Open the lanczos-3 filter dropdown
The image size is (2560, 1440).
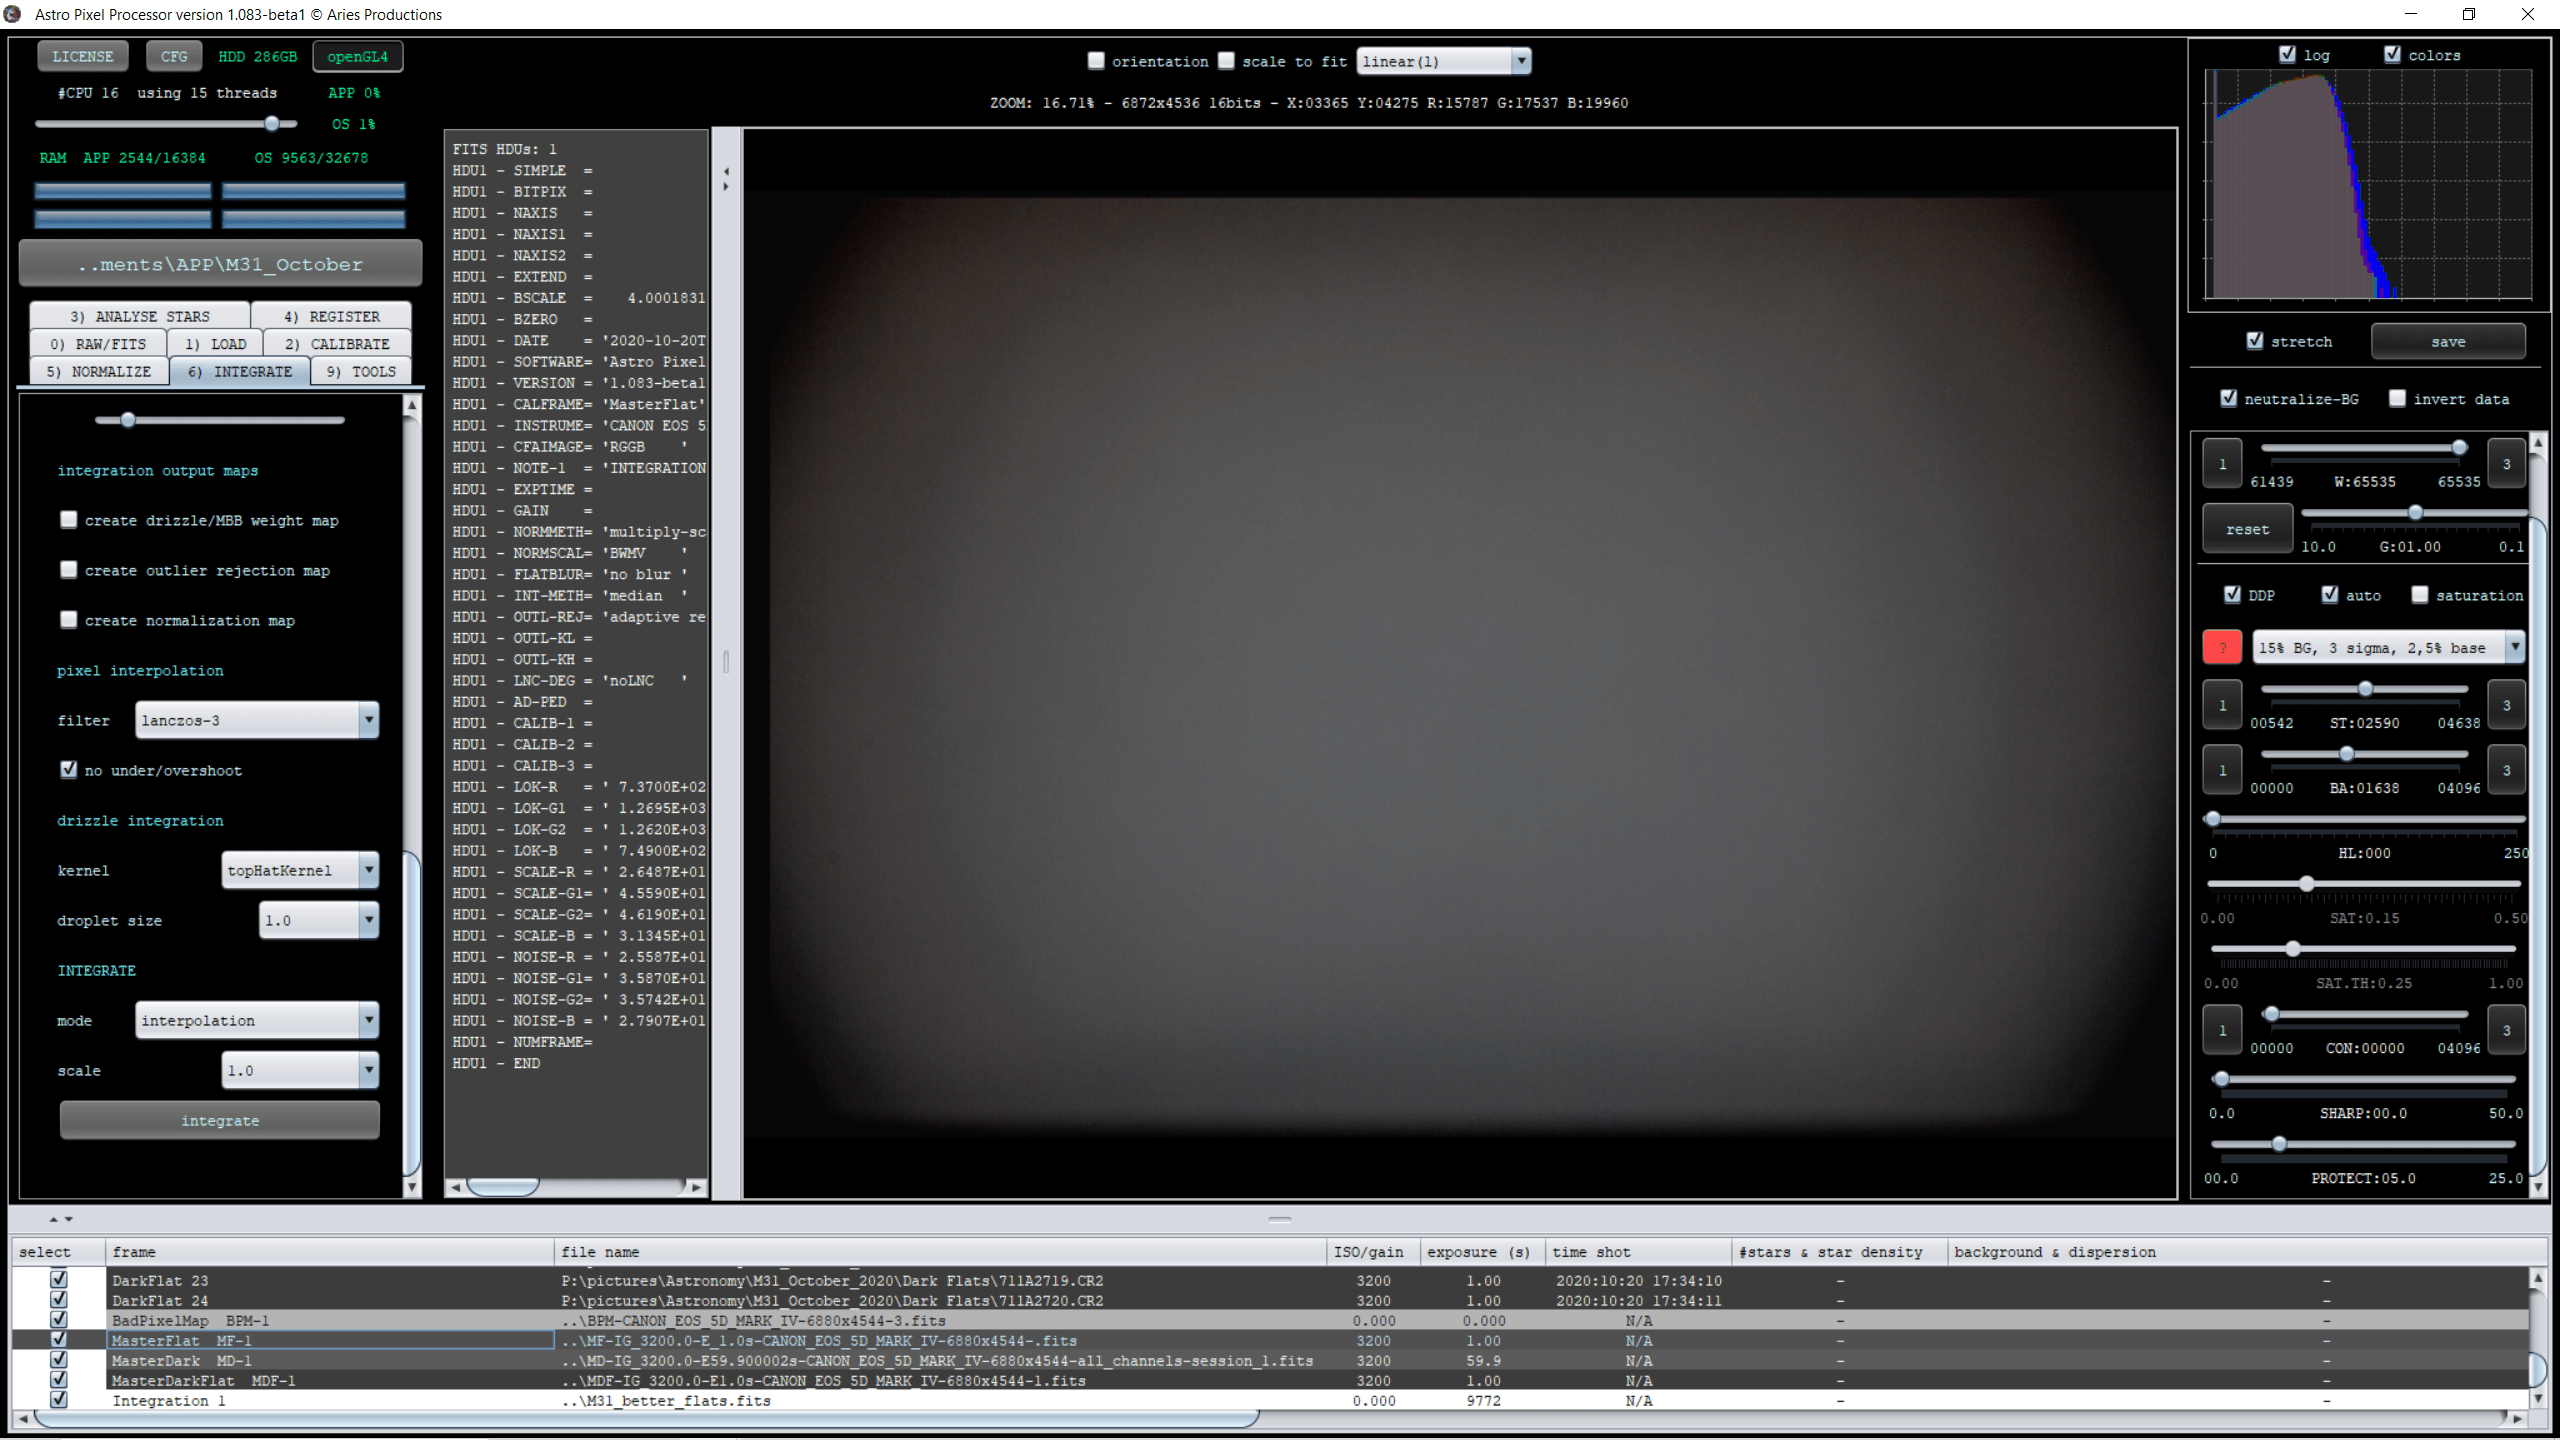[x=368, y=720]
